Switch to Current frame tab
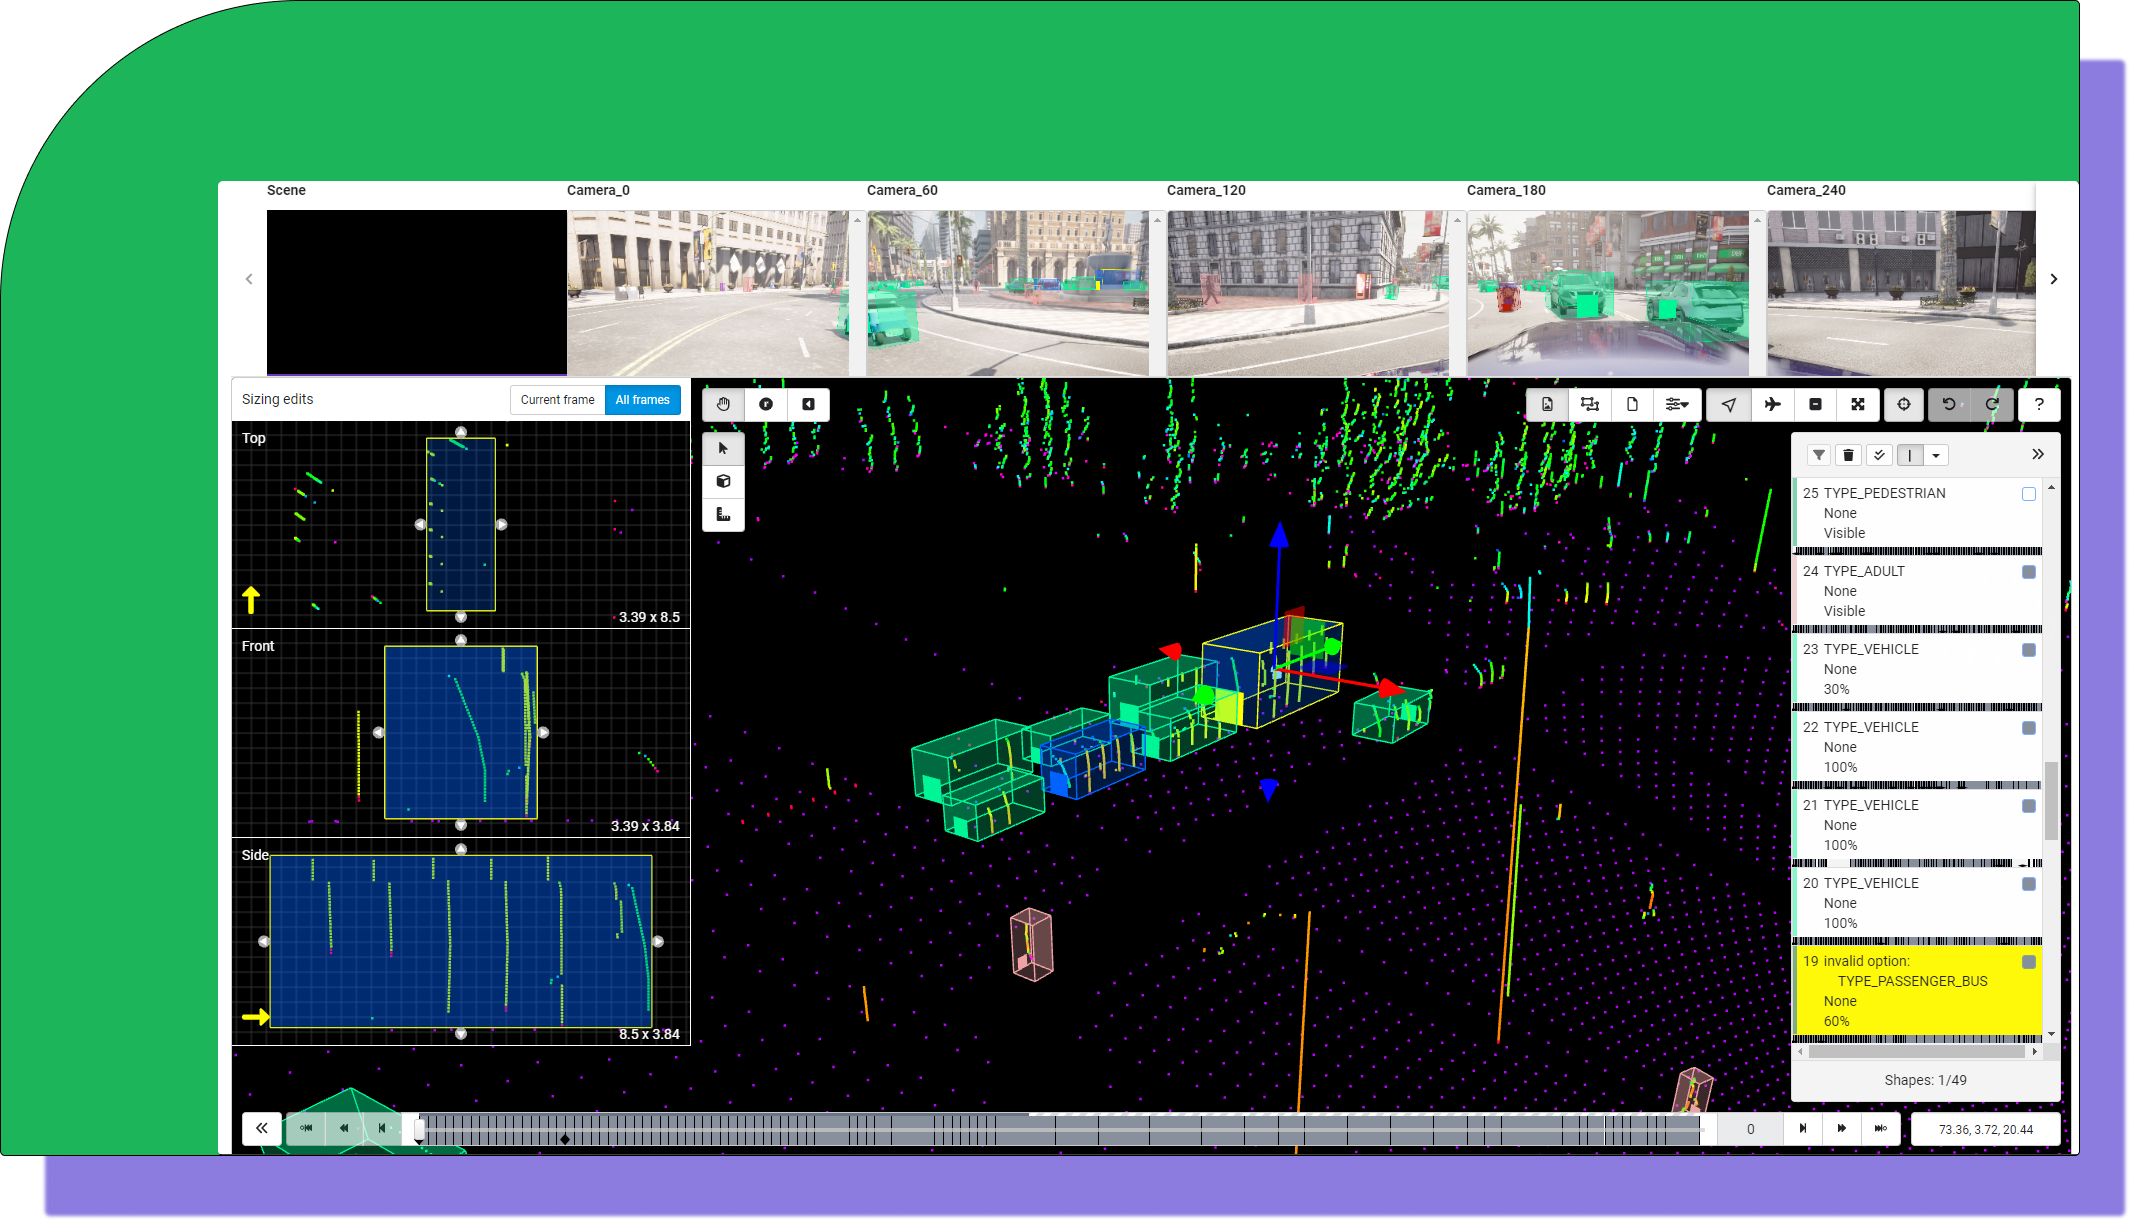The image size is (2129, 1220). point(557,400)
